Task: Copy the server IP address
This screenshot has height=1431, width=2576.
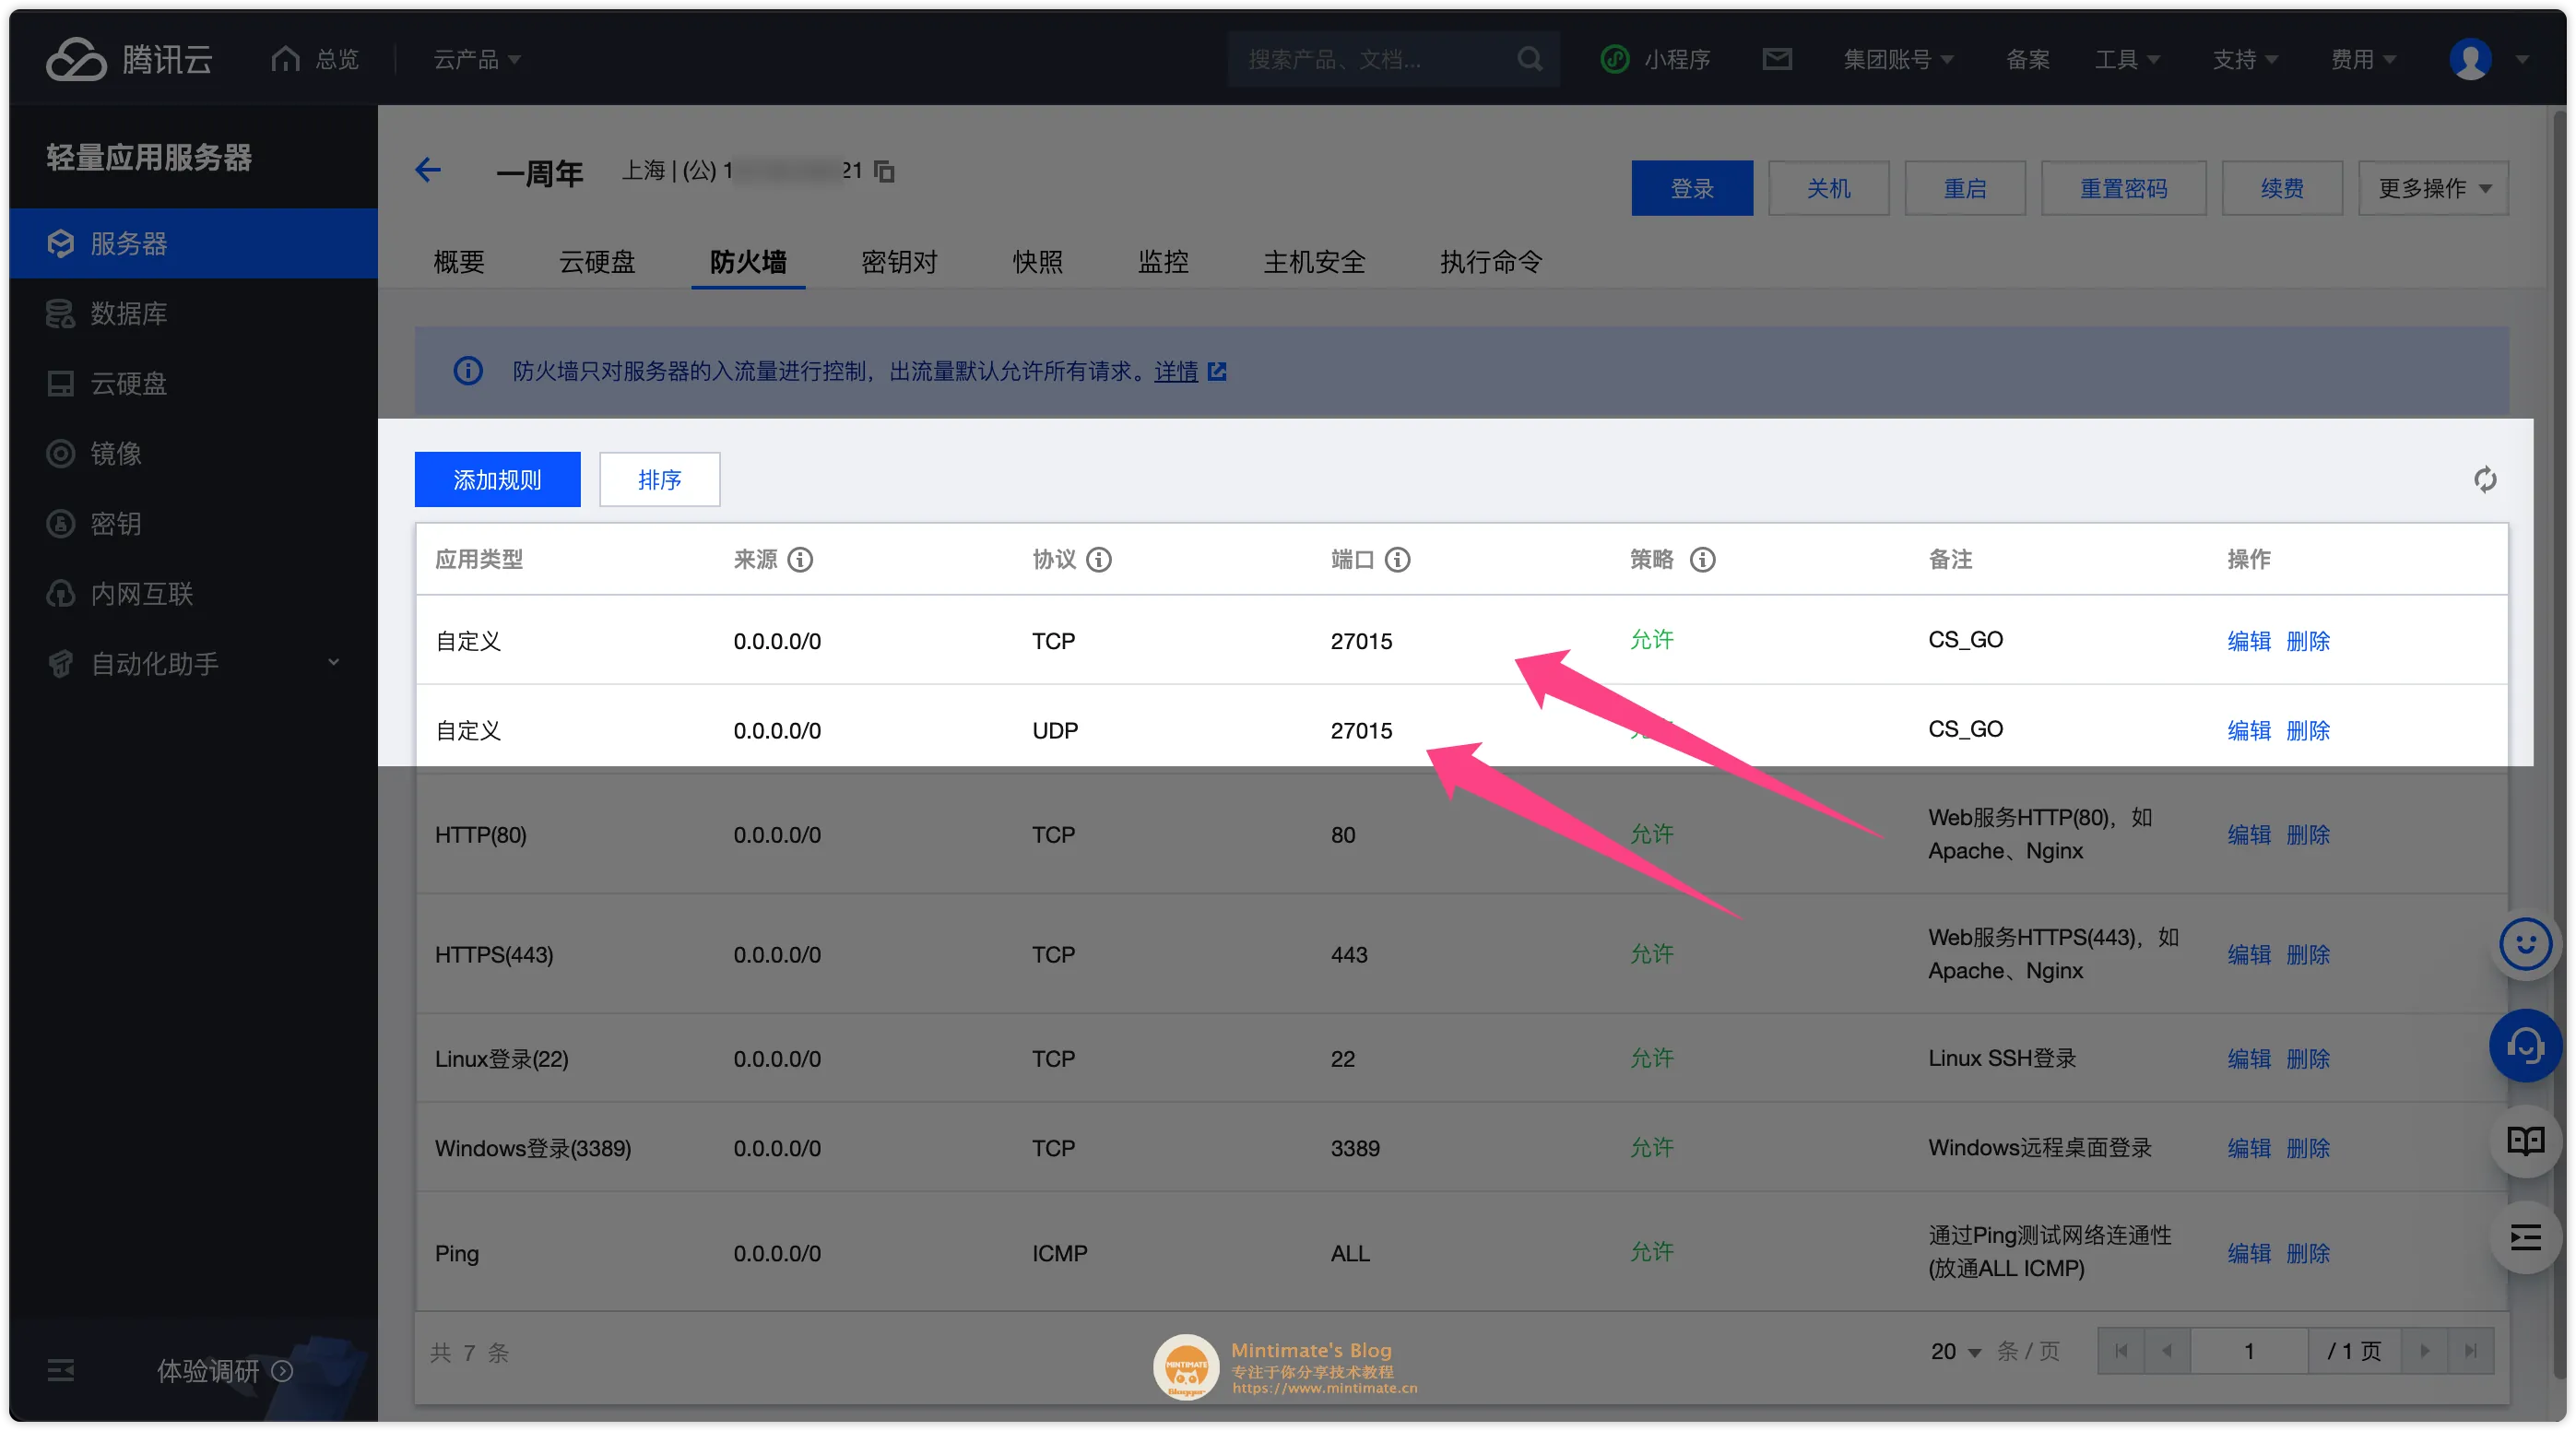Action: click(884, 170)
